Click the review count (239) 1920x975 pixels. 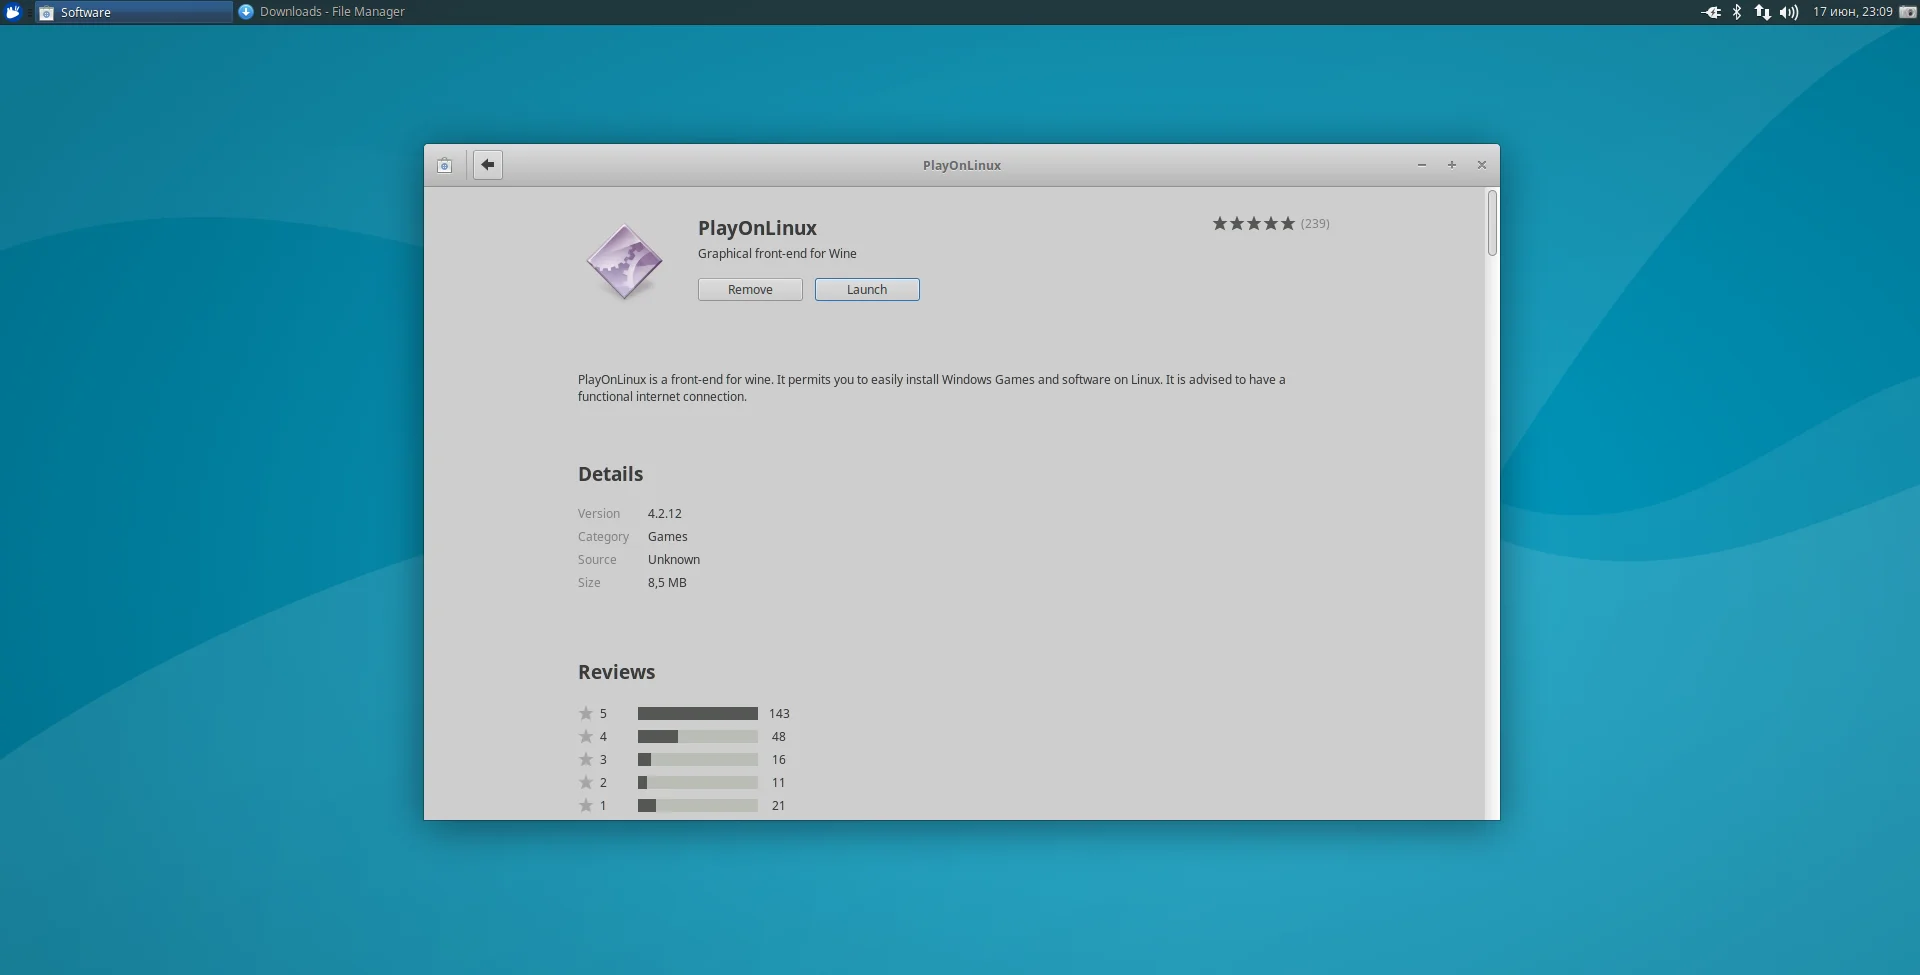tap(1315, 223)
